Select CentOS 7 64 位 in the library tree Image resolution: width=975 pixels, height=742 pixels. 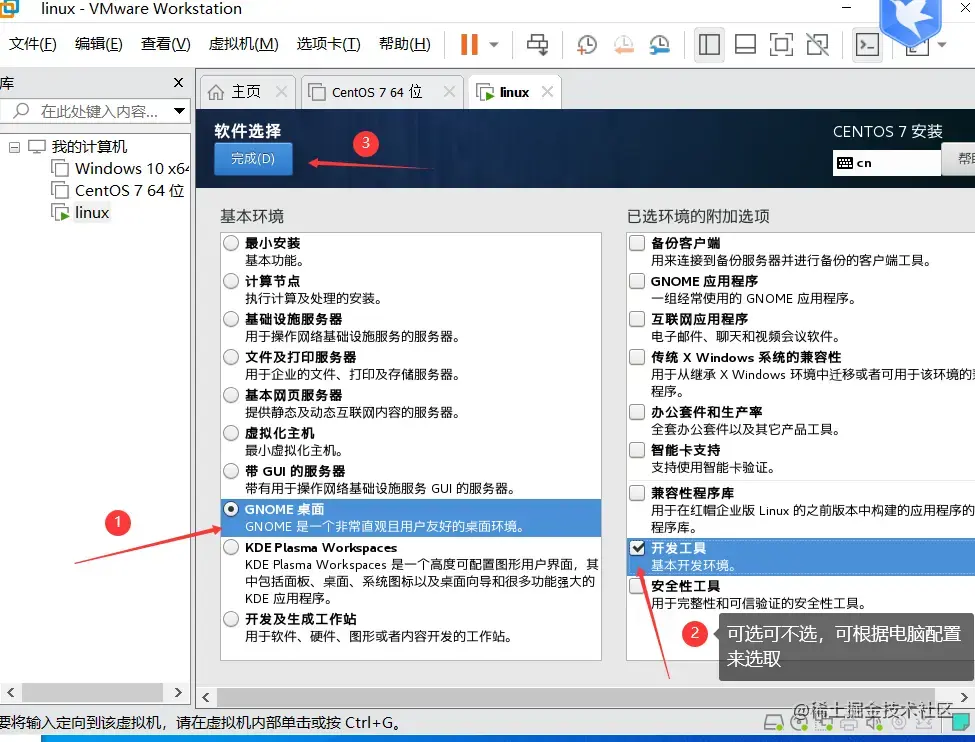(x=118, y=190)
